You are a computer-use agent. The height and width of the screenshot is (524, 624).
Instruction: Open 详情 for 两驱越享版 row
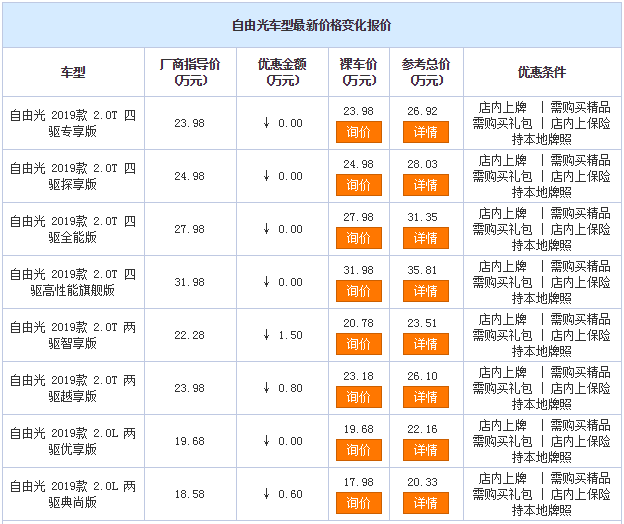click(x=426, y=397)
